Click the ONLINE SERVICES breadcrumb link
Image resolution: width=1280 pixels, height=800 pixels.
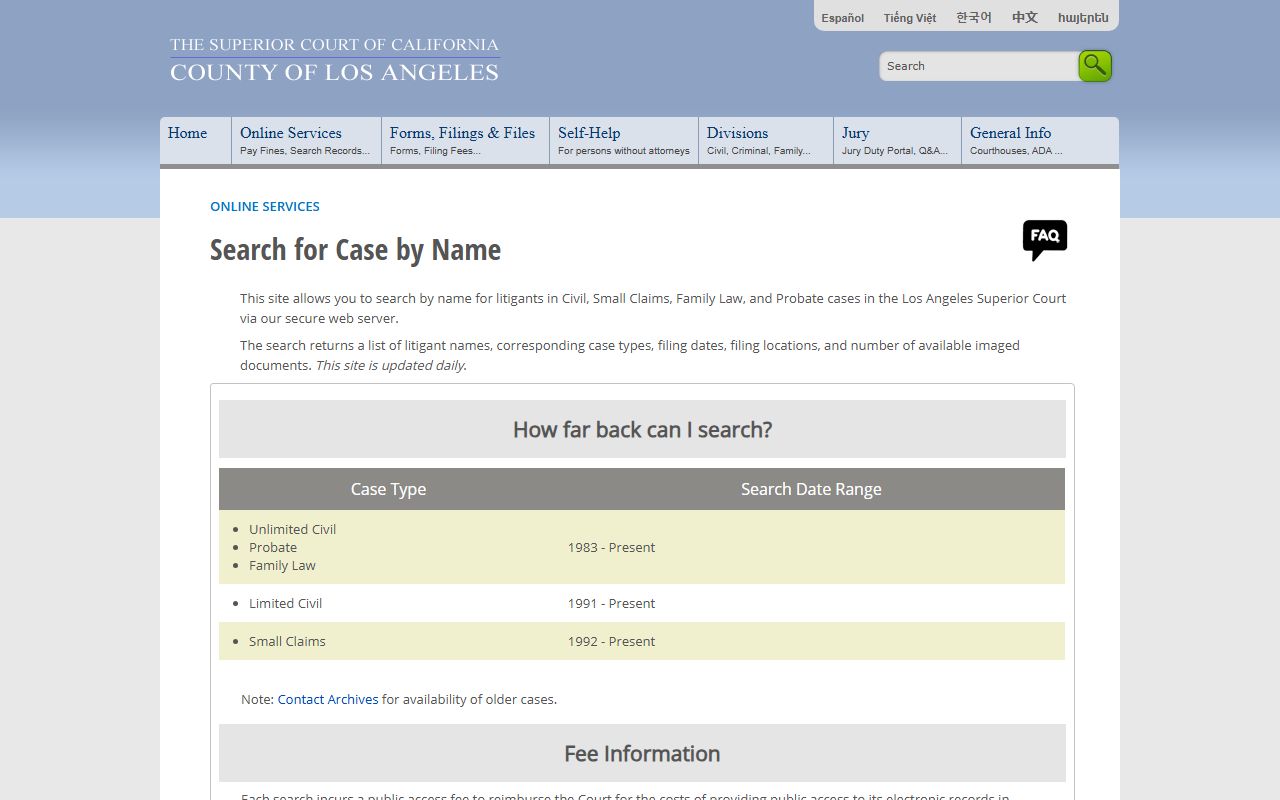(x=265, y=206)
